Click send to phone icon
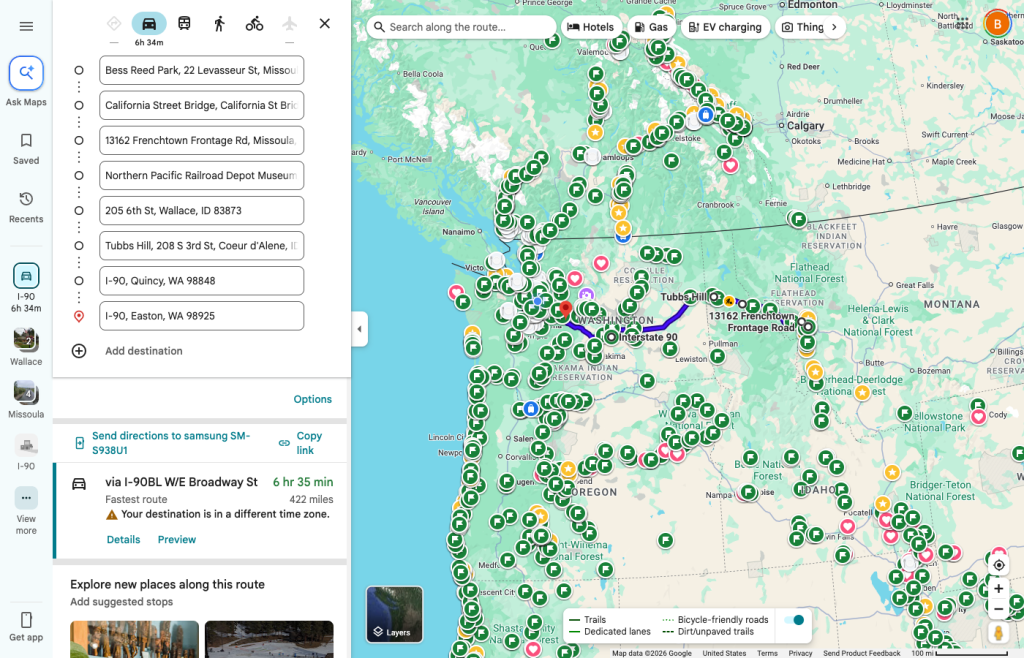The height and width of the screenshot is (658, 1024). pyautogui.click(x=79, y=443)
